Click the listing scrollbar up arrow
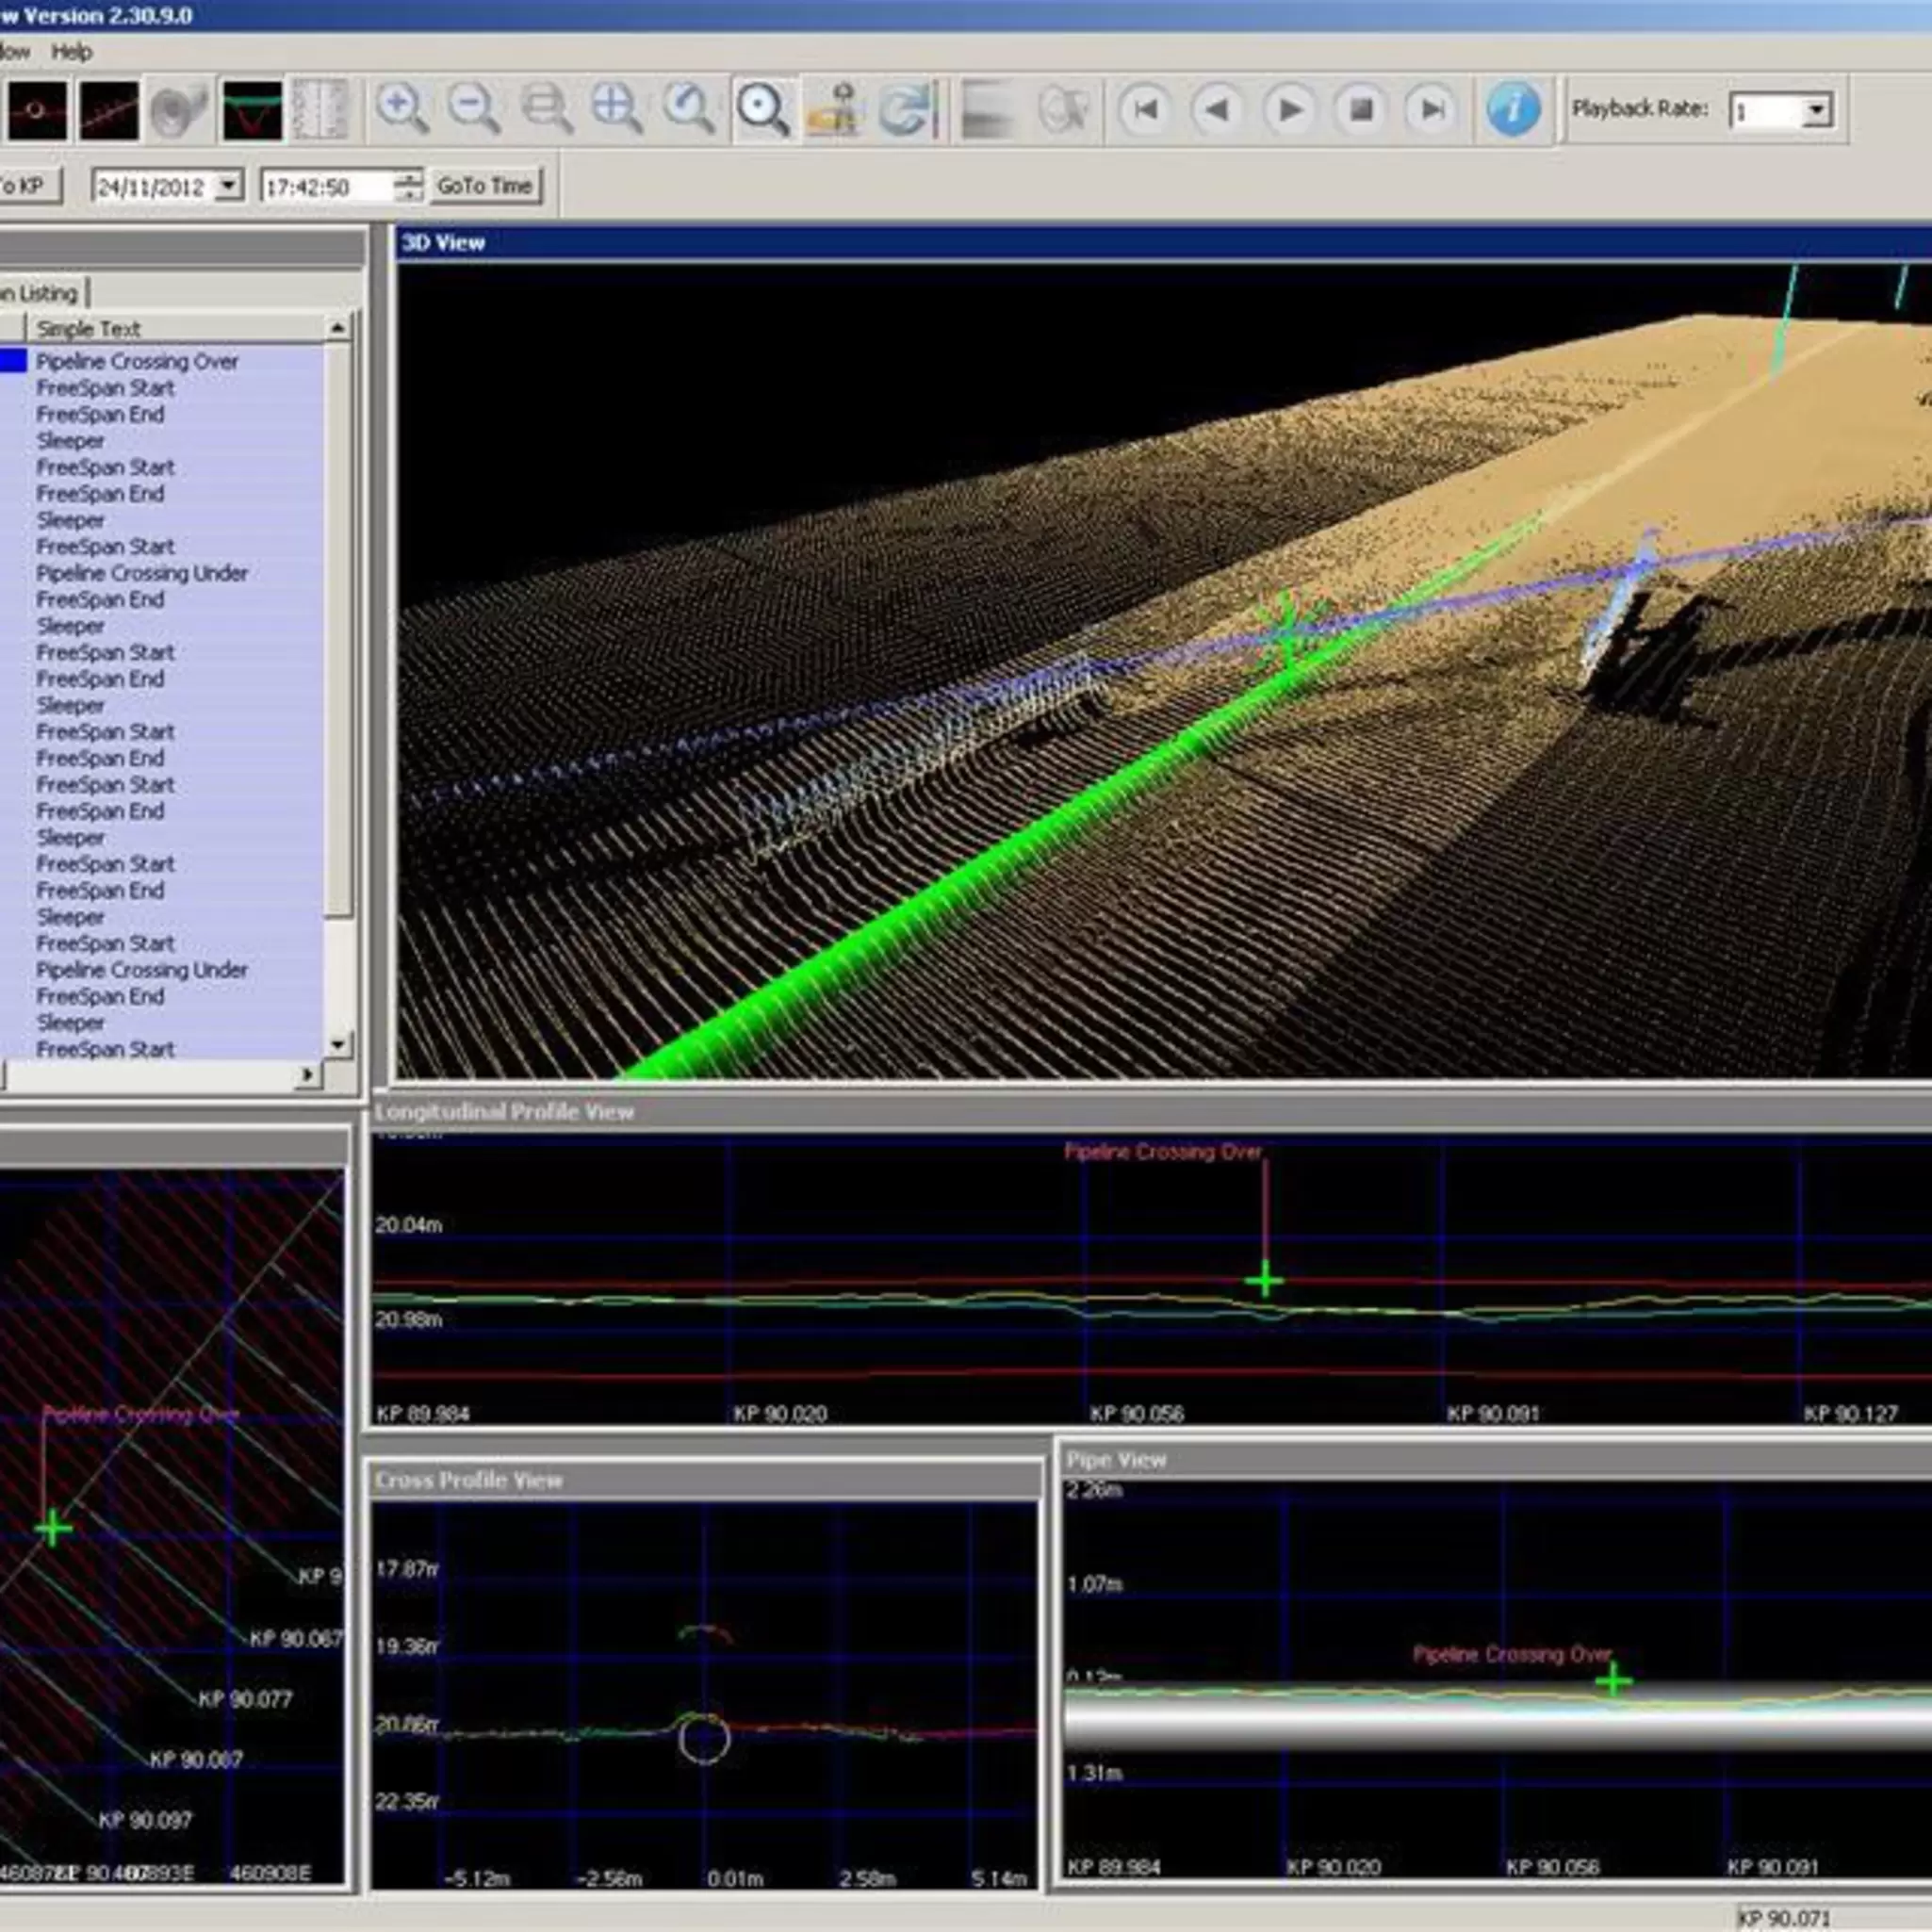This screenshot has width=1932, height=1932. pyautogui.click(x=338, y=328)
